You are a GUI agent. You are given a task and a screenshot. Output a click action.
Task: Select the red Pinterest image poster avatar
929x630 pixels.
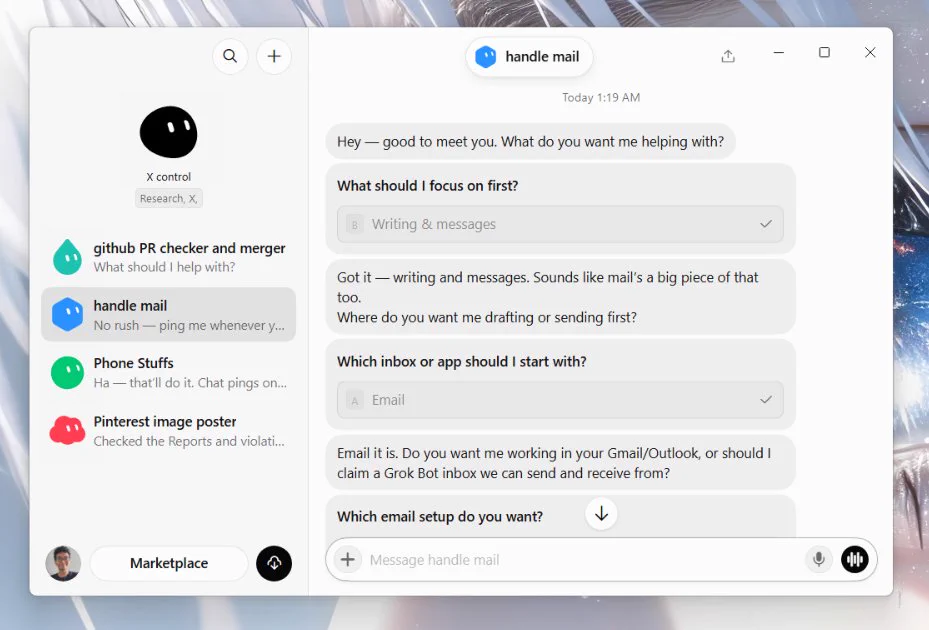68,430
